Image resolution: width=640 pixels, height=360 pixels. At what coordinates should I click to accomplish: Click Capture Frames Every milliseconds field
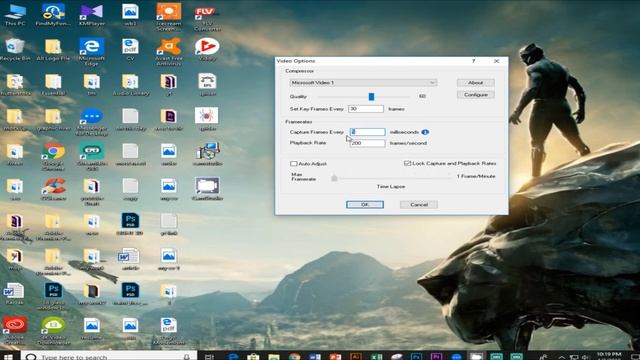coord(367,132)
